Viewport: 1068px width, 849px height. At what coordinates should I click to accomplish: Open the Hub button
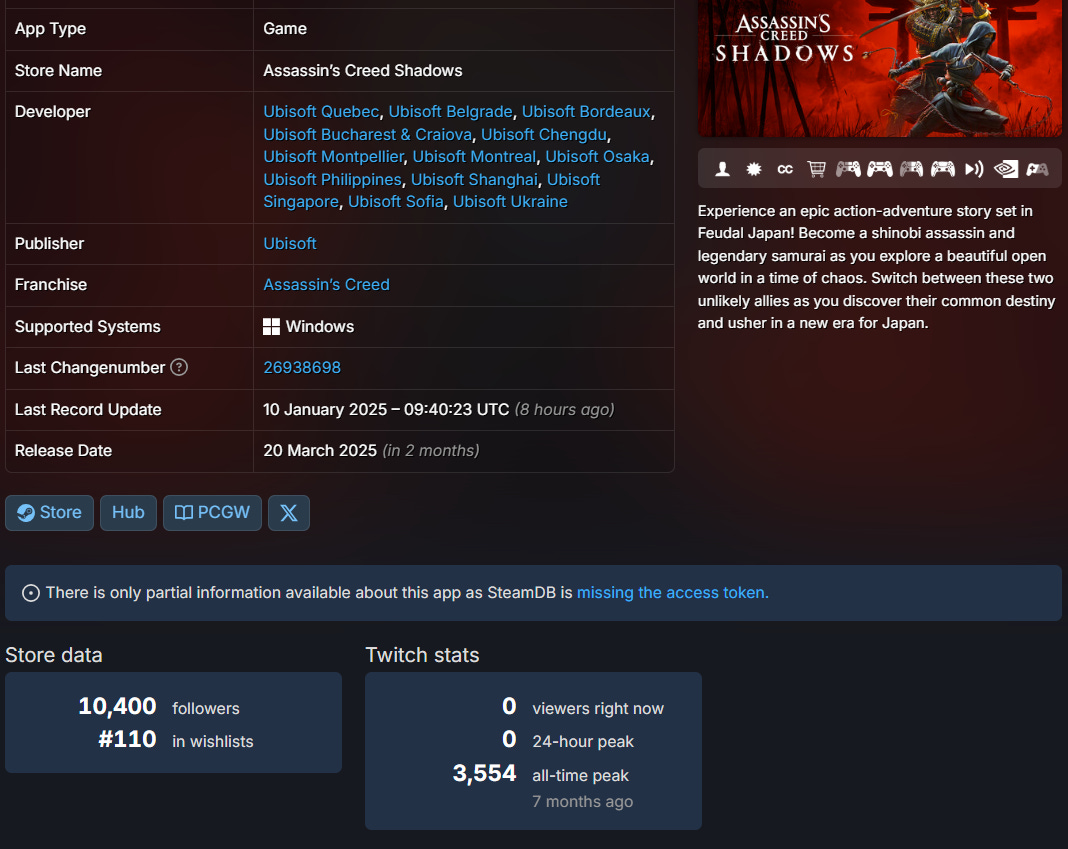coord(128,512)
